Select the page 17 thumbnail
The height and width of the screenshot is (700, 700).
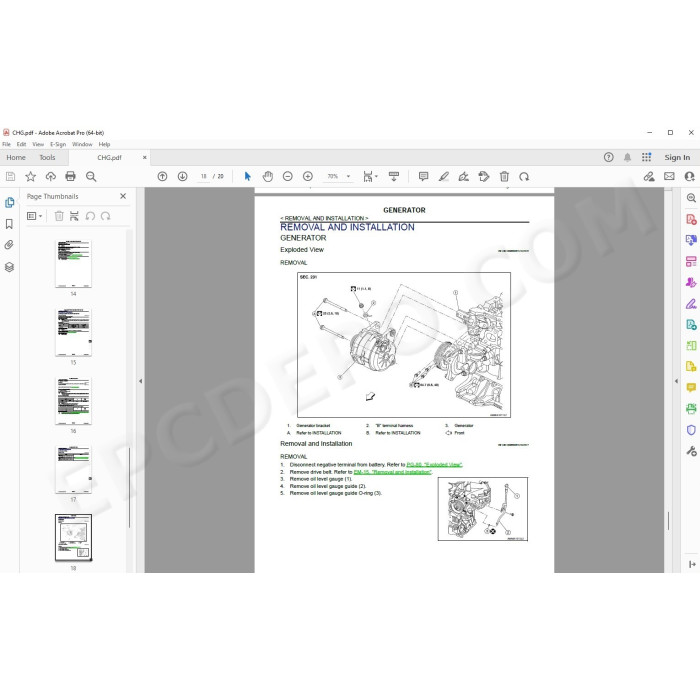[x=73, y=469]
